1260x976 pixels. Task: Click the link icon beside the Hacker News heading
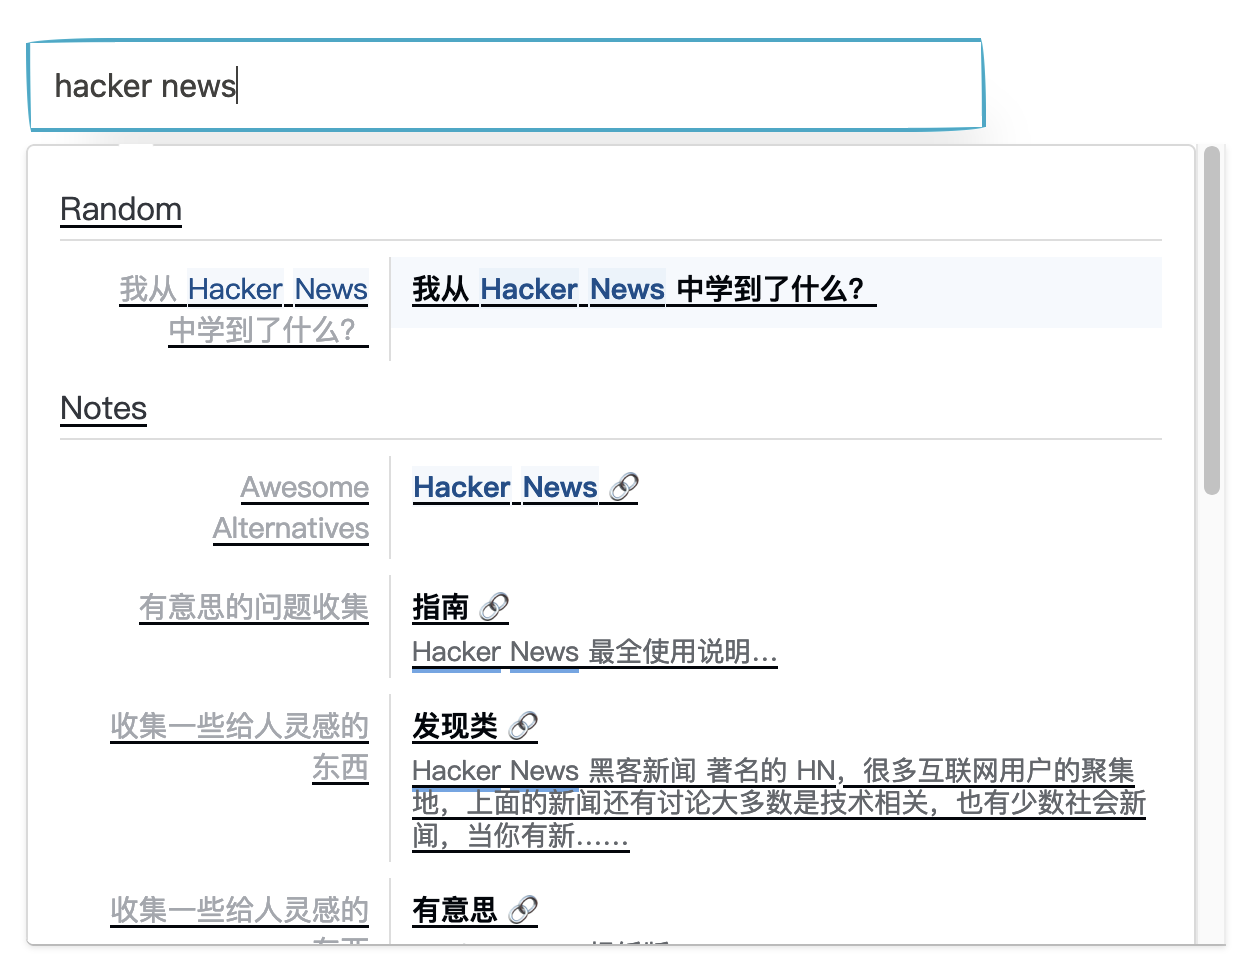tap(624, 487)
